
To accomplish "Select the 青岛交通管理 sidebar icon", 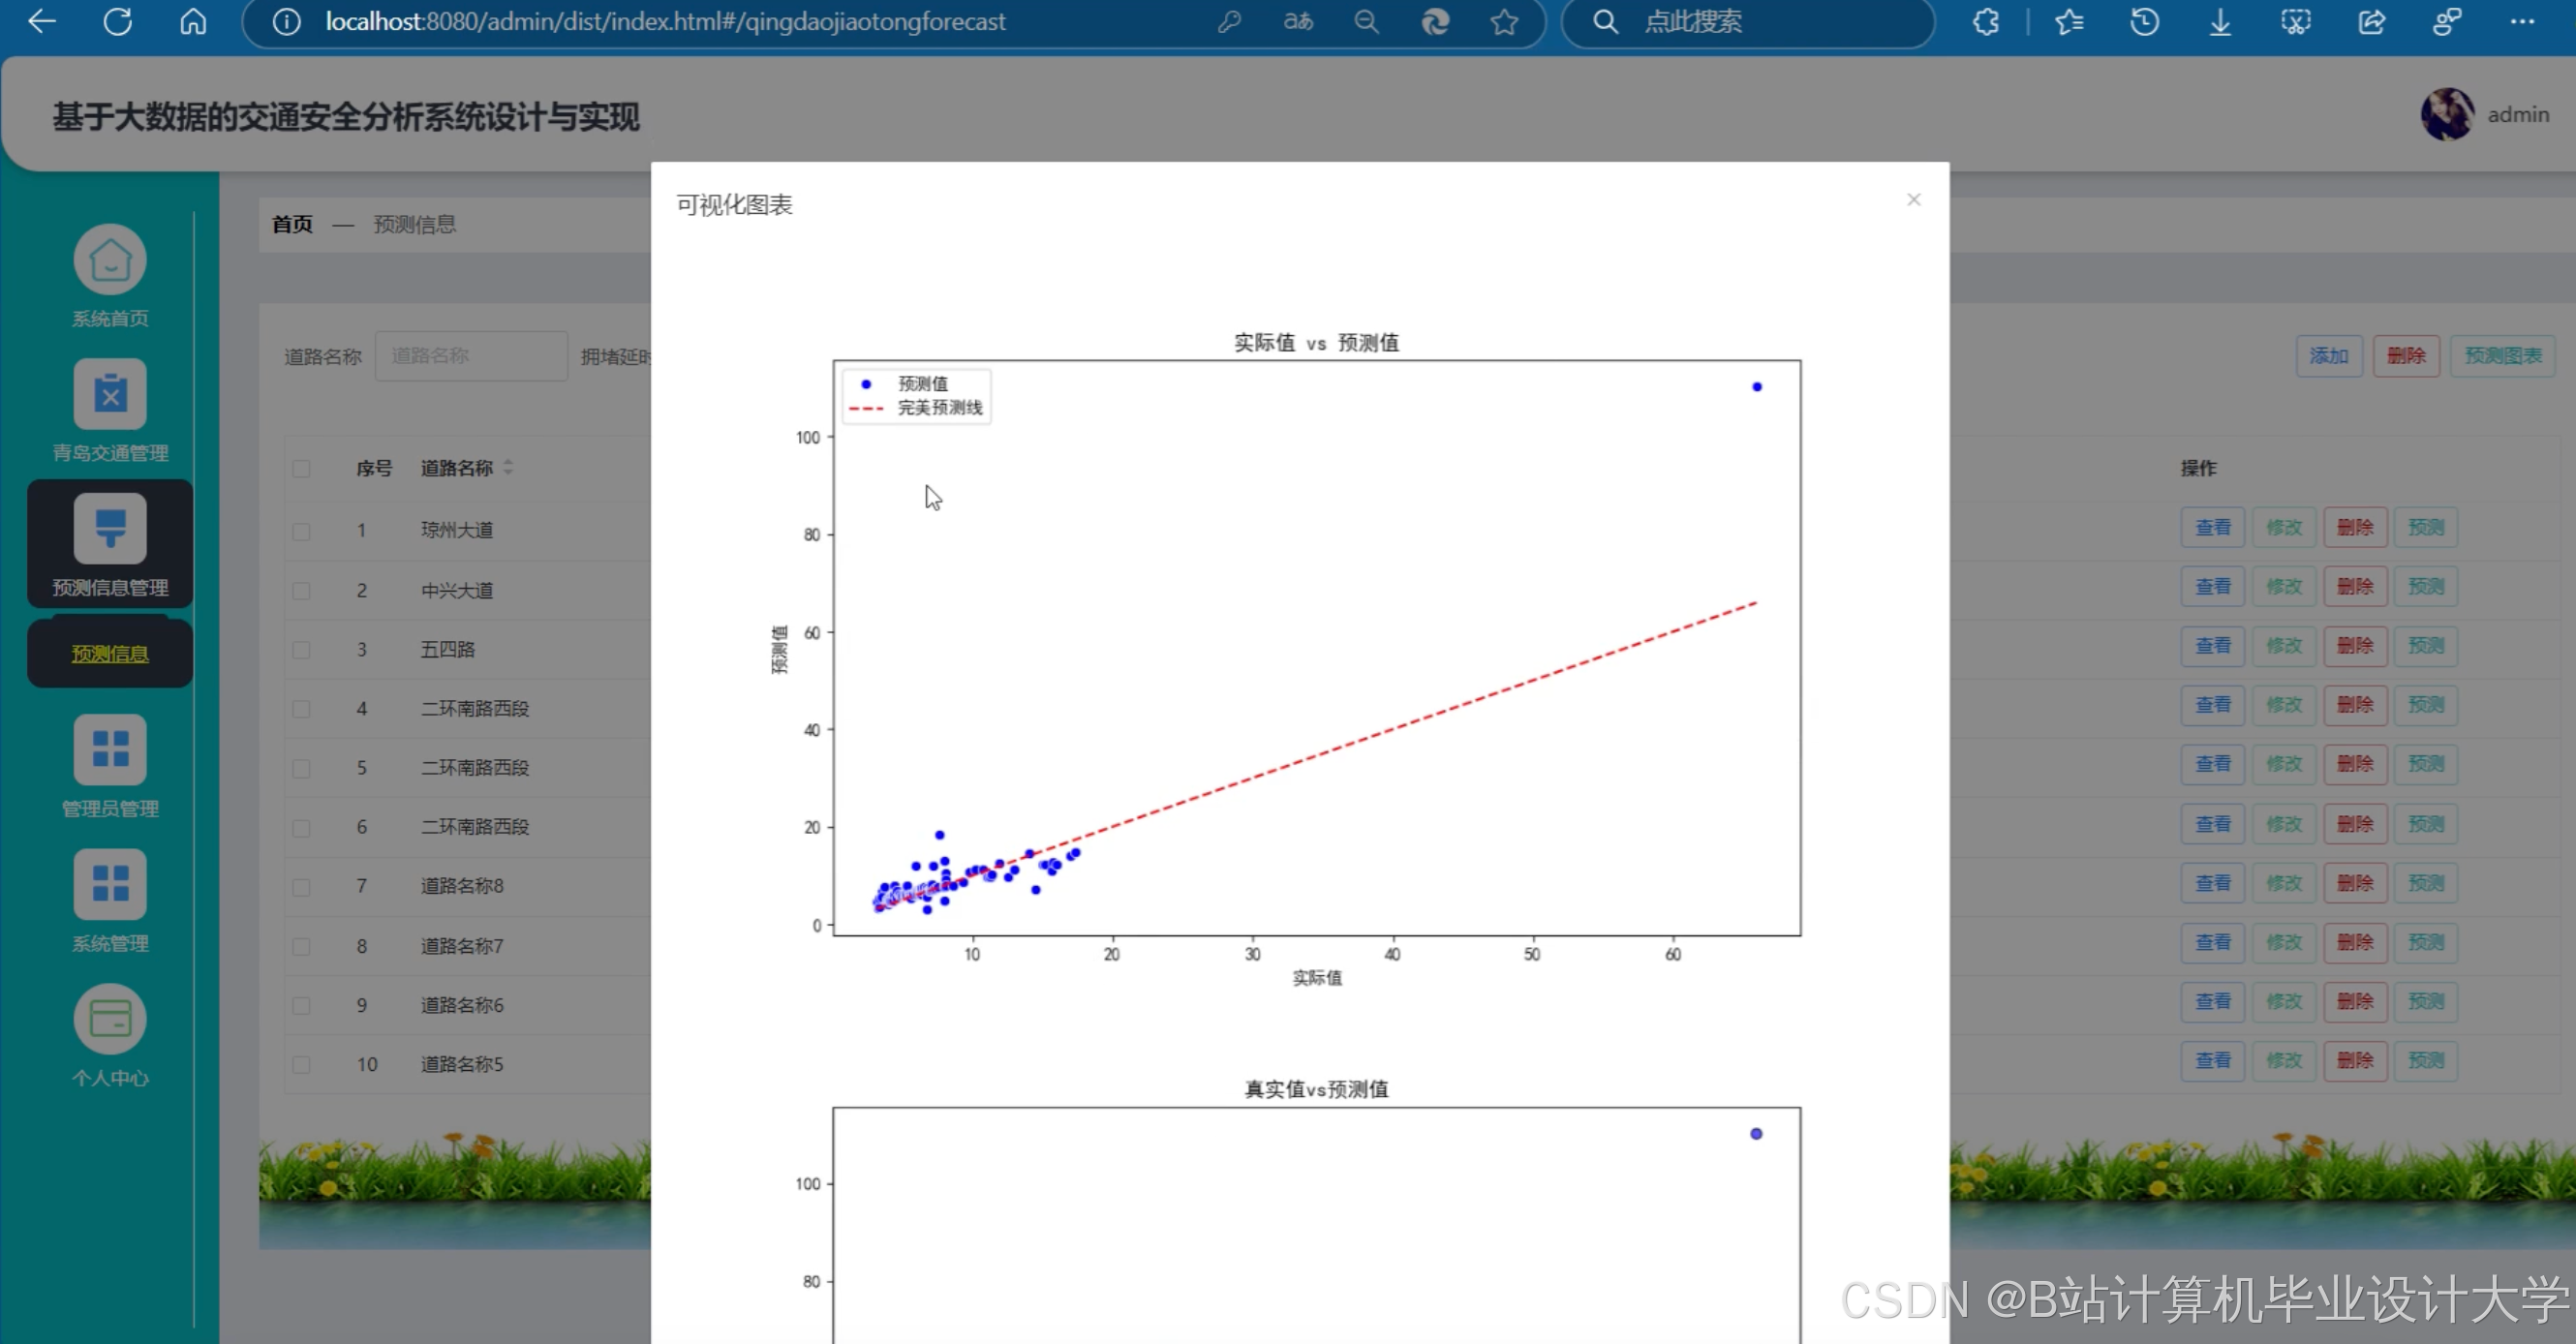I will pos(109,392).
